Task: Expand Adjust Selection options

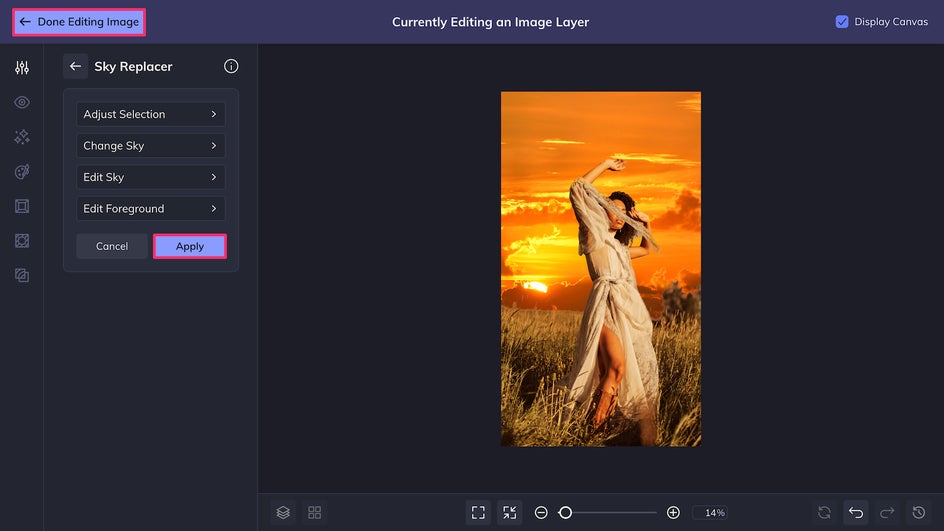Action: tap(151, 114)
